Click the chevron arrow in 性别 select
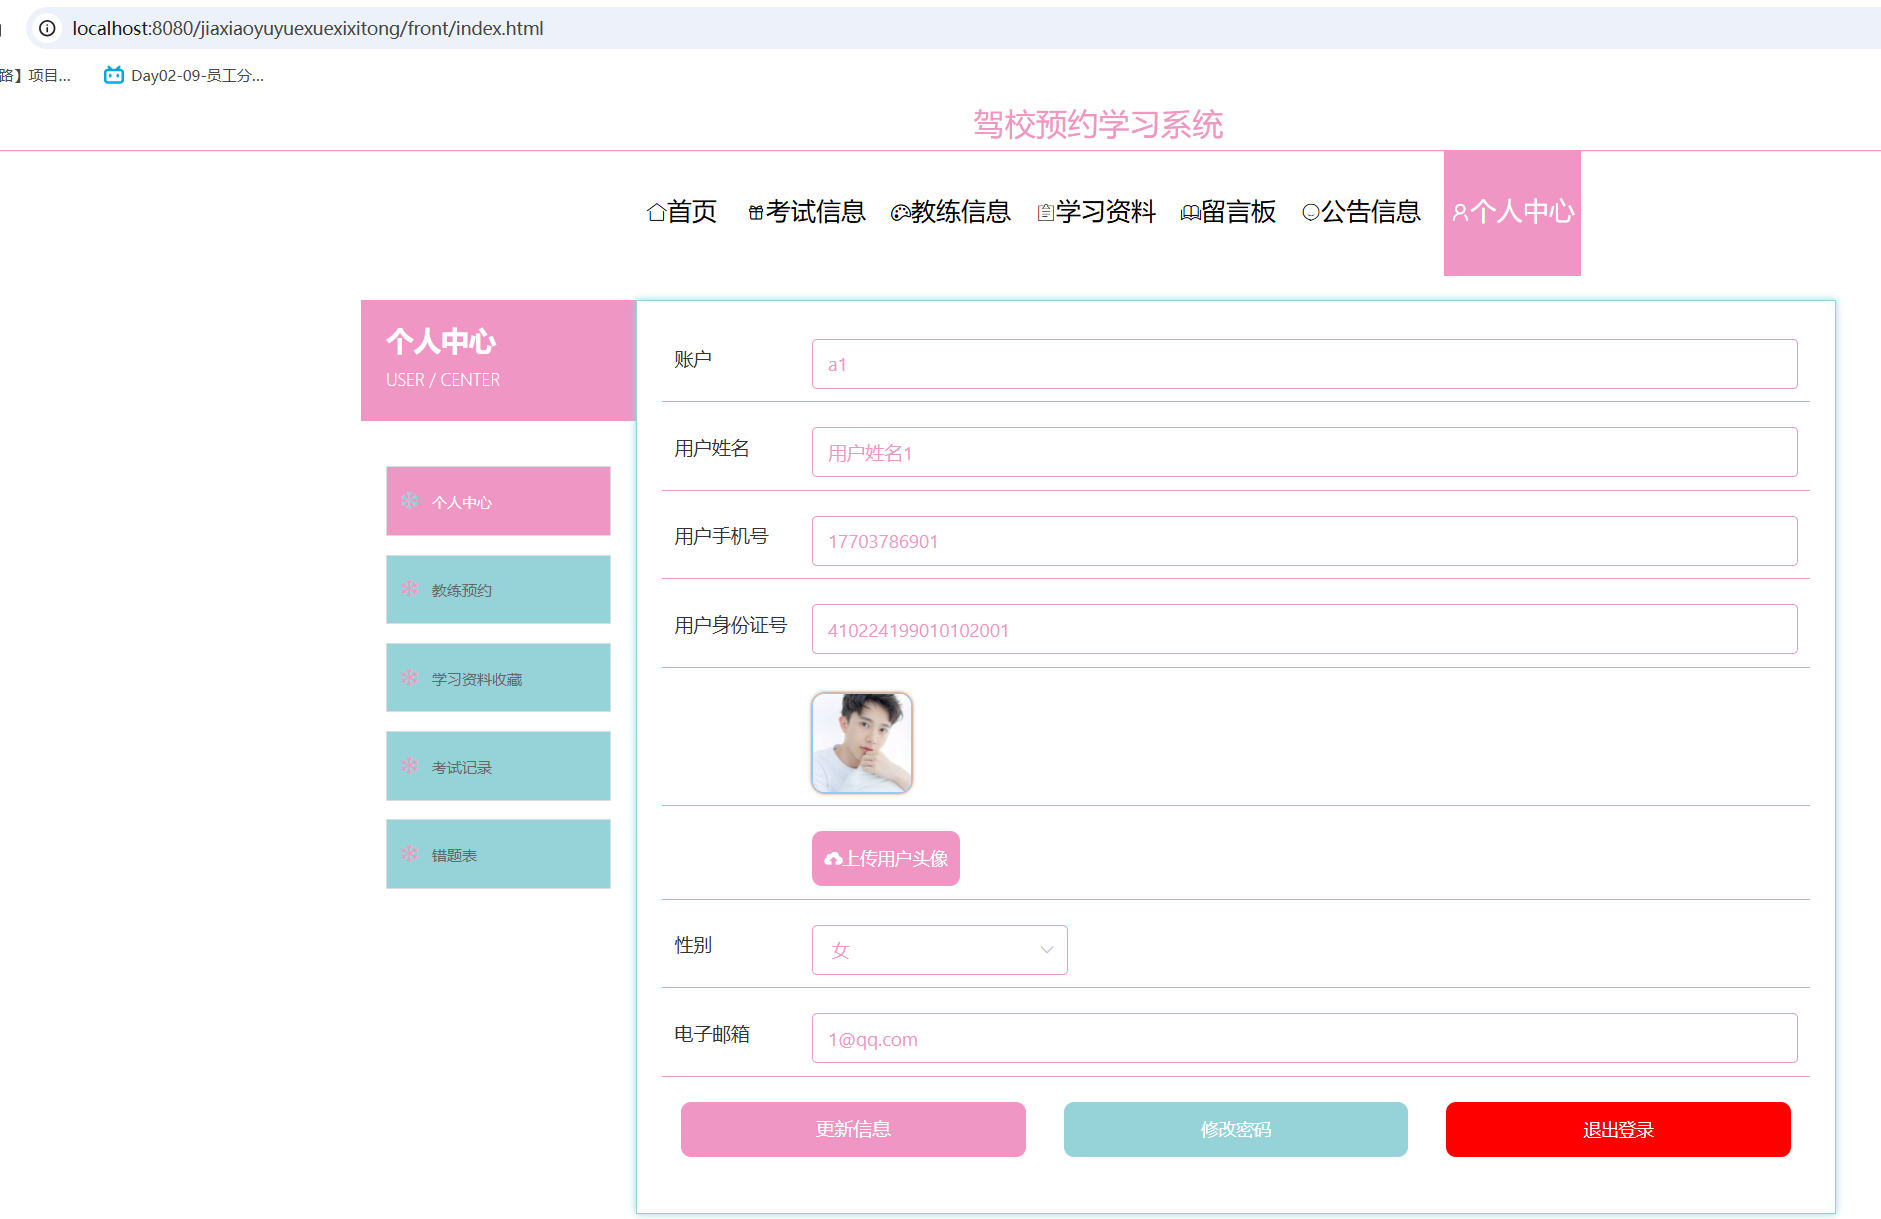Viewport: 1881px width, 1219px height. pos(1047,950)
